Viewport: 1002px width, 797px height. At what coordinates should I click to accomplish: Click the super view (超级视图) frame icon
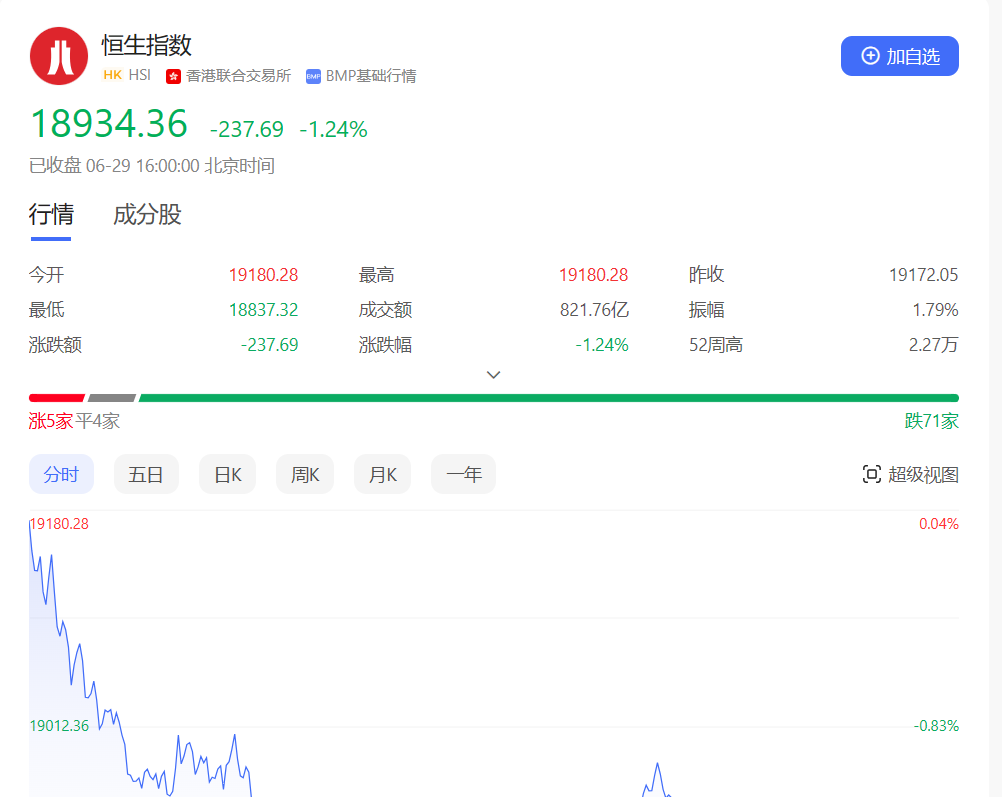[x=872, y=474]
